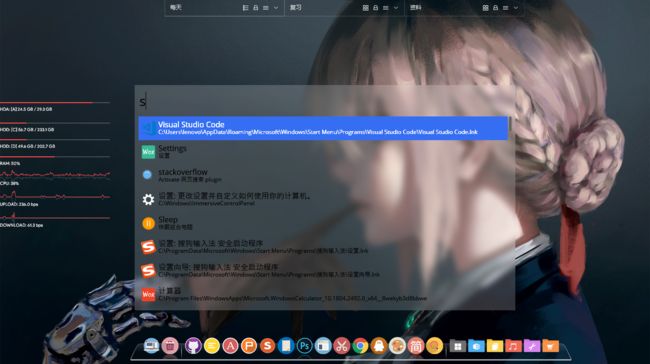Select the stackoverflow web search result
The width and height of the screenshot is (650, 364).
[x=323, y=175]
